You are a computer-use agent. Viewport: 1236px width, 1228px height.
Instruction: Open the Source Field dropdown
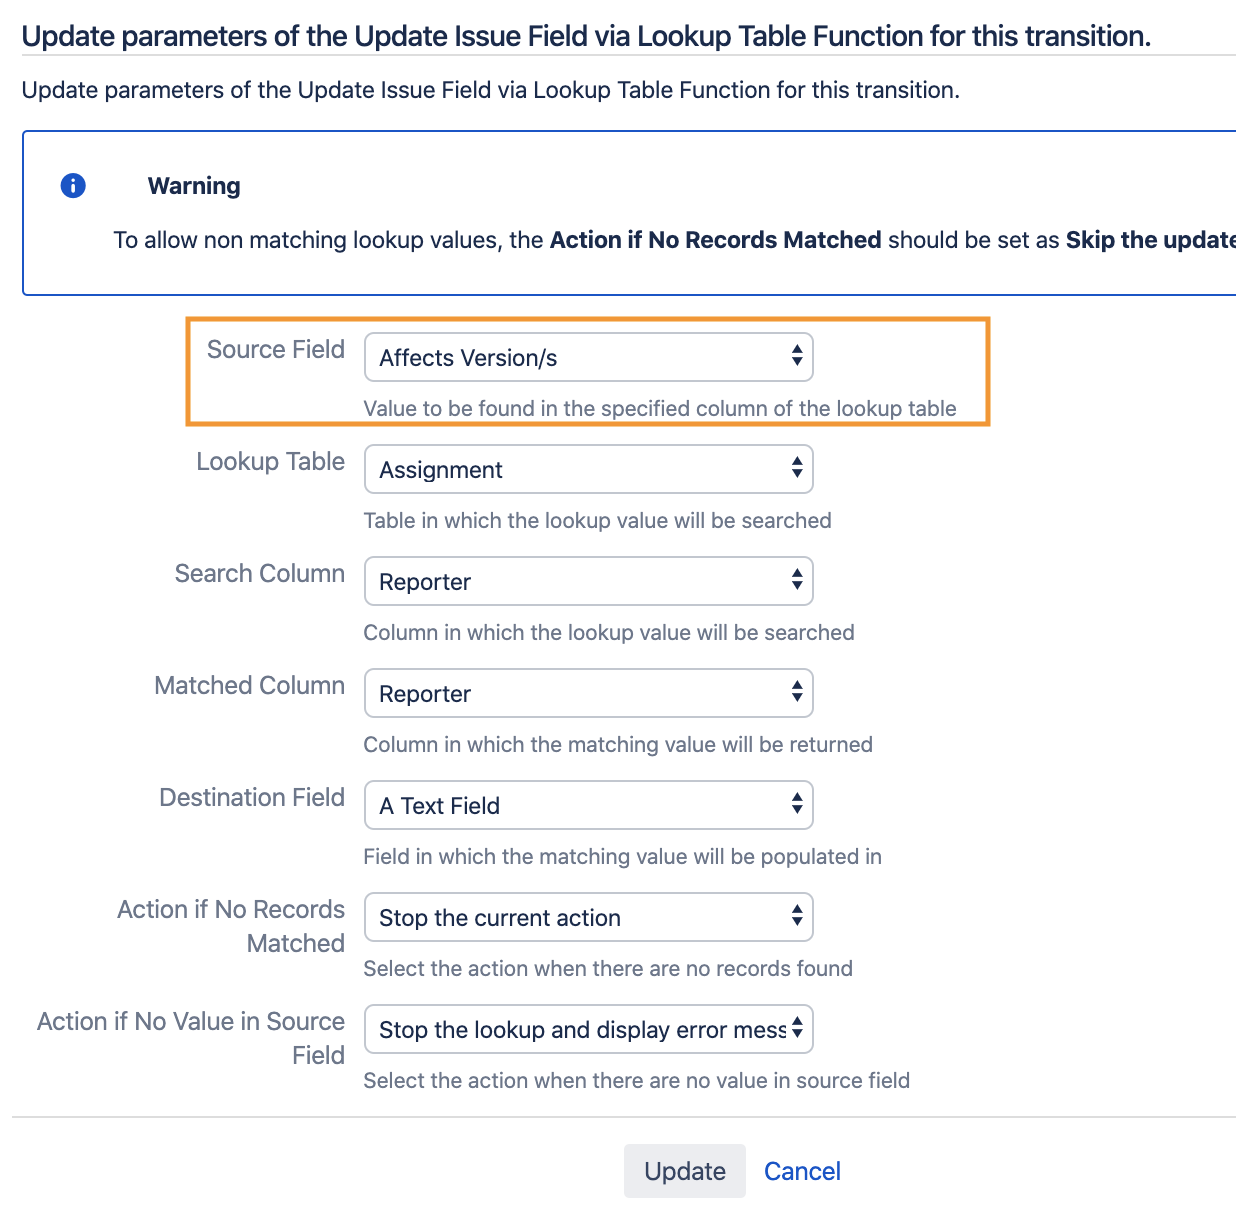tap(588, 357)
